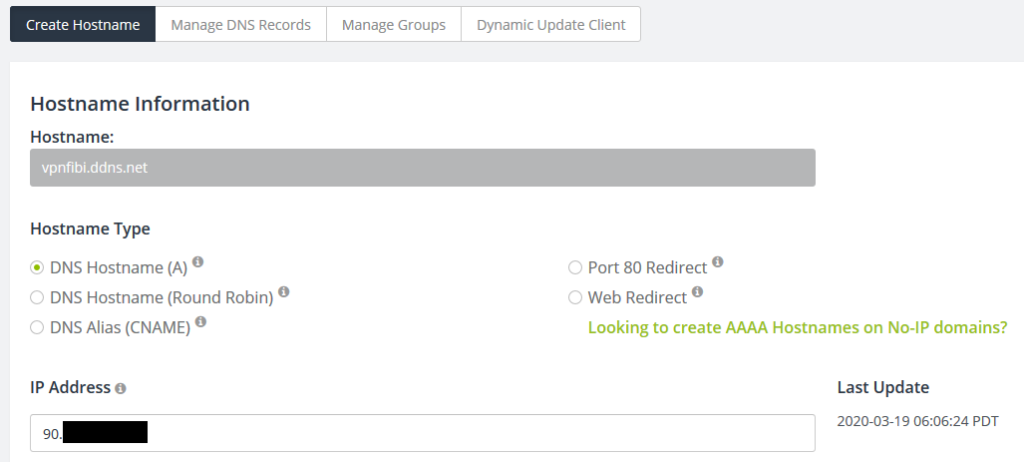Go to Manage Groups tab
1024x462 pixels.
(x=393, y=25)
